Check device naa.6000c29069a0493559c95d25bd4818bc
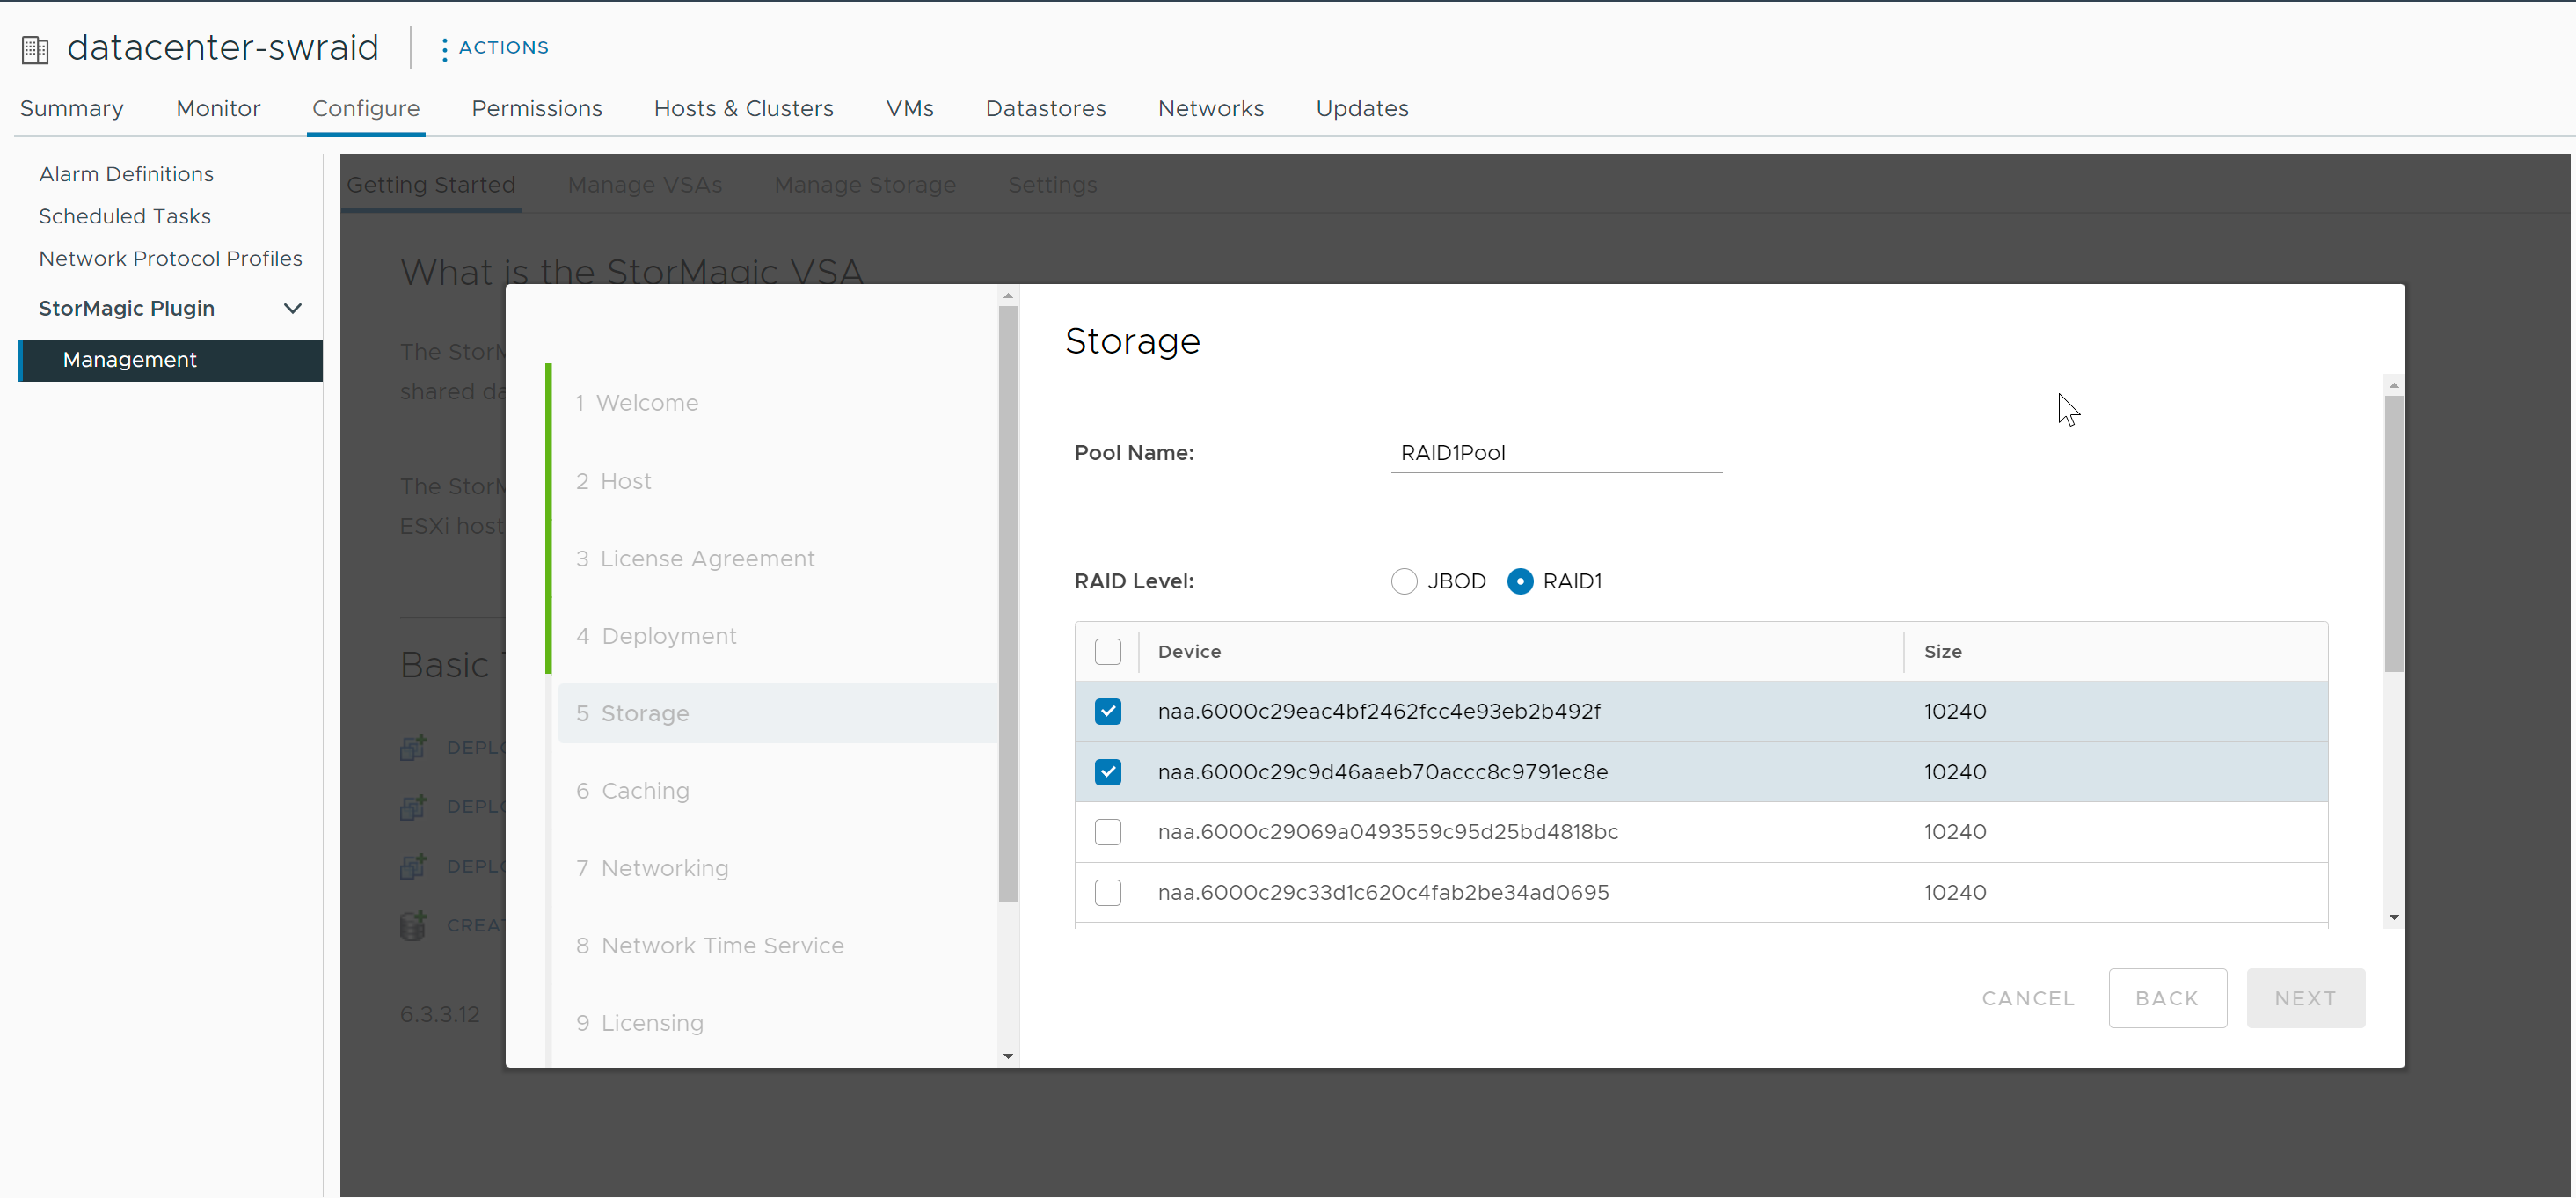 pos(1107,832)
